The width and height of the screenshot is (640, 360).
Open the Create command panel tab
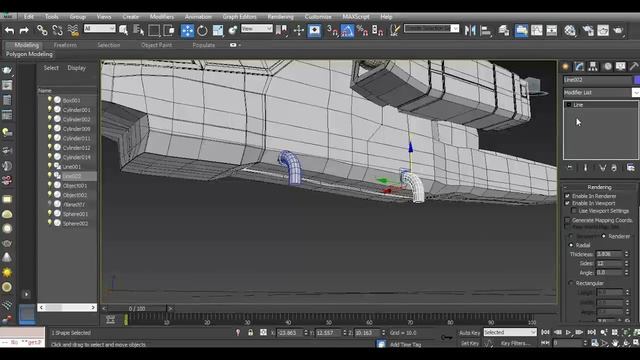[x=566, y=67]
